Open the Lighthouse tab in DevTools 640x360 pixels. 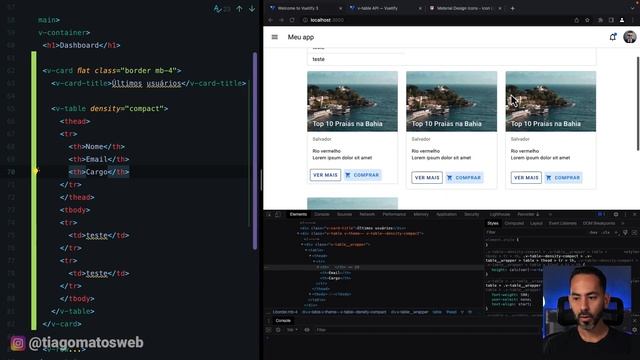coord(500,214)
